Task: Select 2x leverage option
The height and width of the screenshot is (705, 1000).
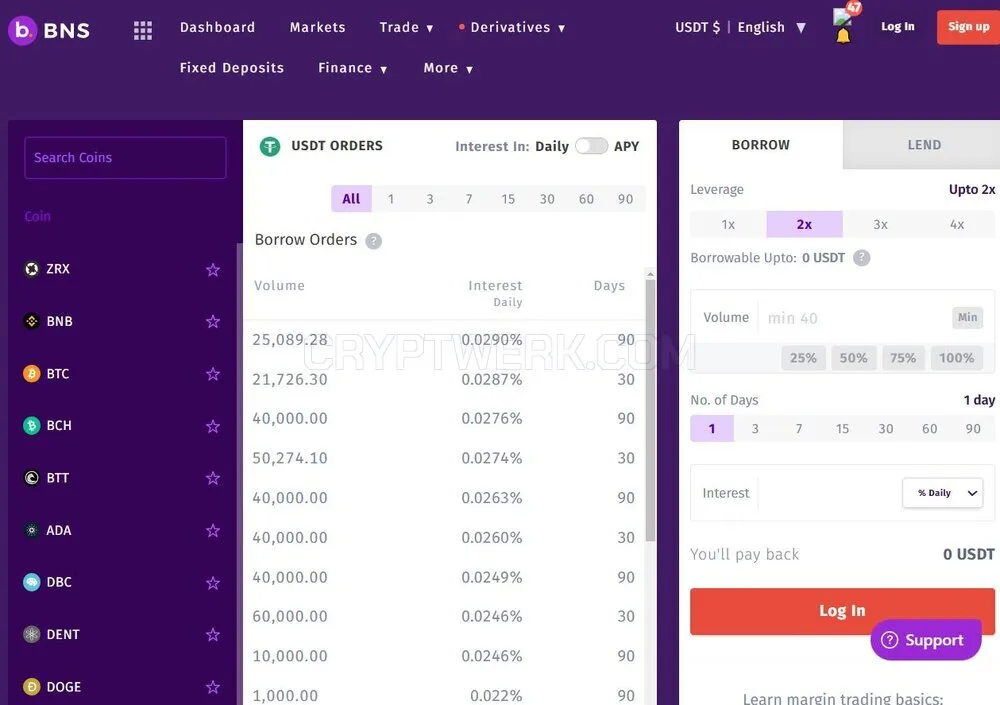Action: click(804, 225)
